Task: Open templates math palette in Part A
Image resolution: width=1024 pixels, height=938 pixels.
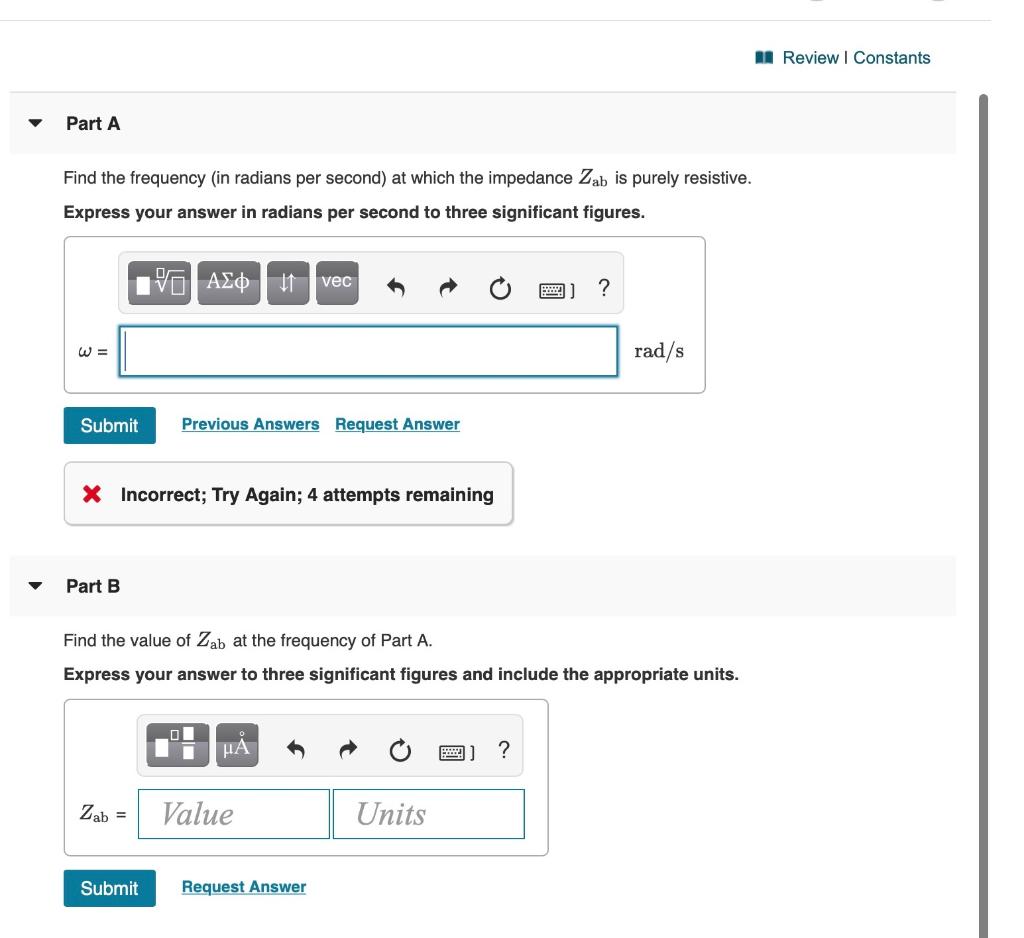Action: pyautogui.click(x=159, y=283)
